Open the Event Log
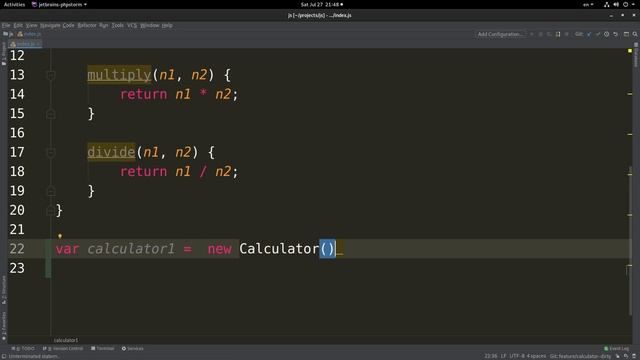 [617, 349]
